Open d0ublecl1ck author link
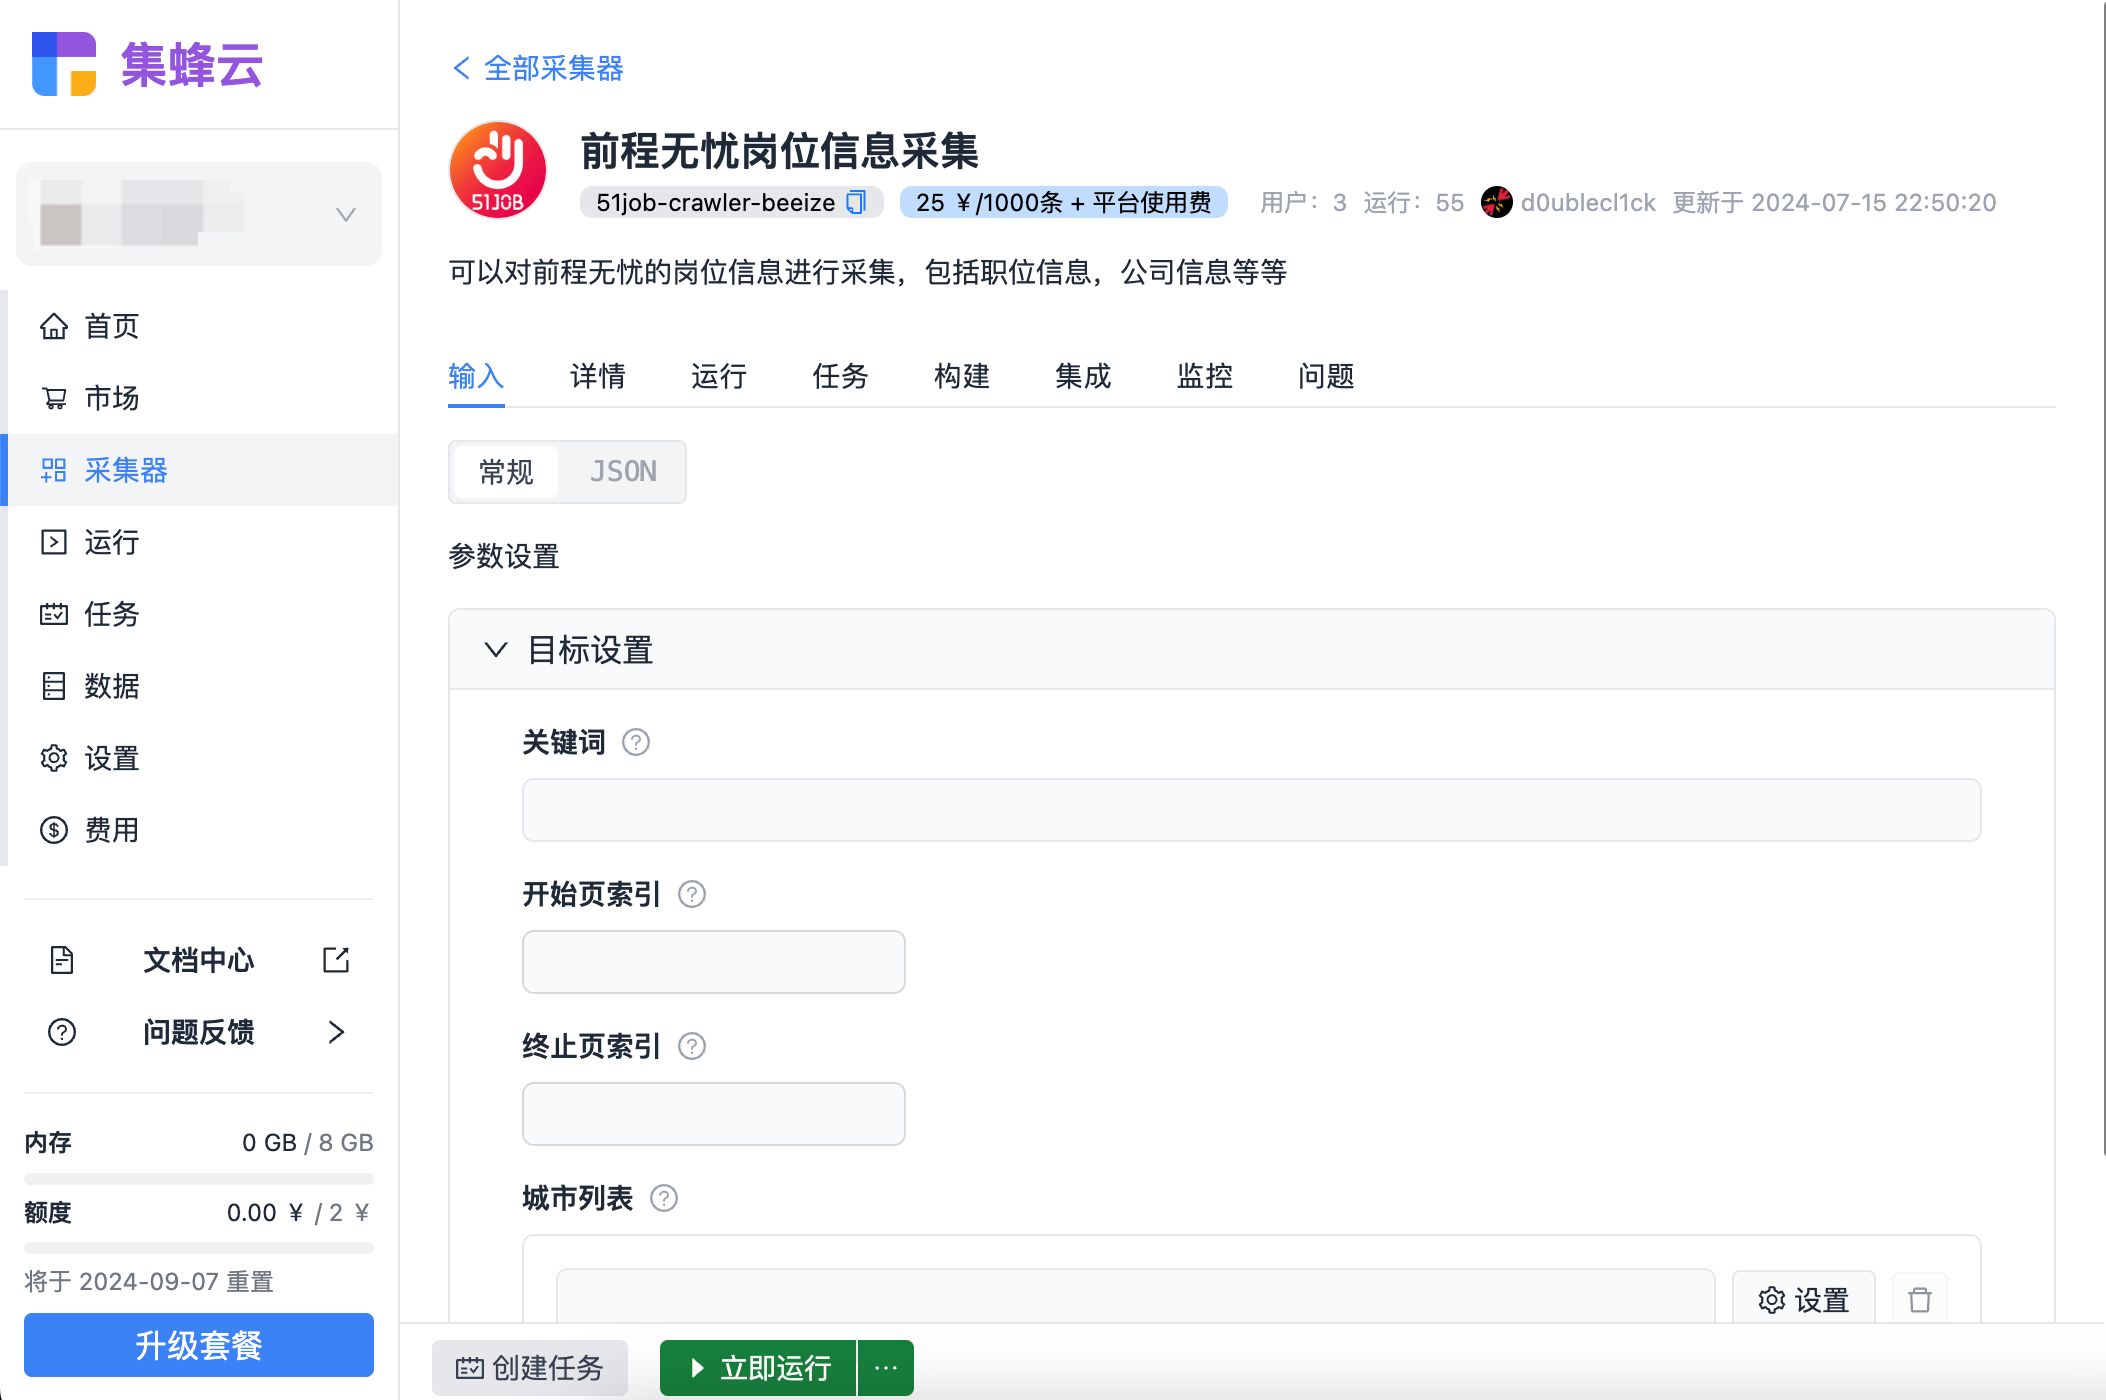Viewport: 2106px width, 1400px height. [x=1588, y=202]
